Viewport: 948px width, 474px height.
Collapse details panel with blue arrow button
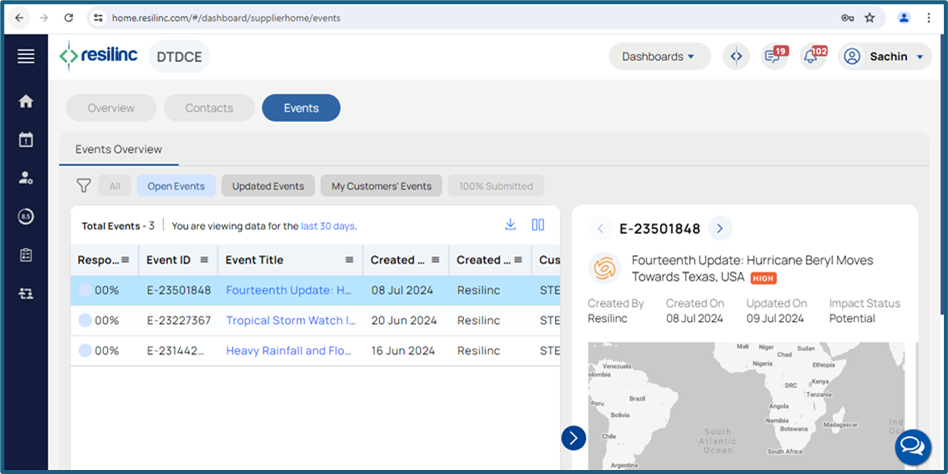pyautogui.click(x=573, y=438)
